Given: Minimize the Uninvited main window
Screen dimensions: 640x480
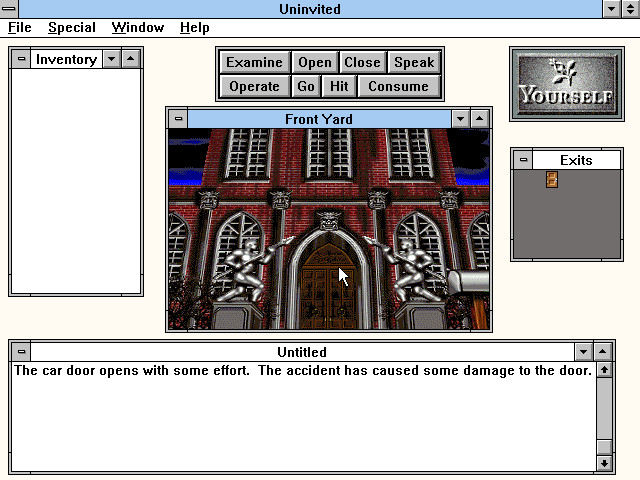Looking at the screenshot, I should (611, 9).
